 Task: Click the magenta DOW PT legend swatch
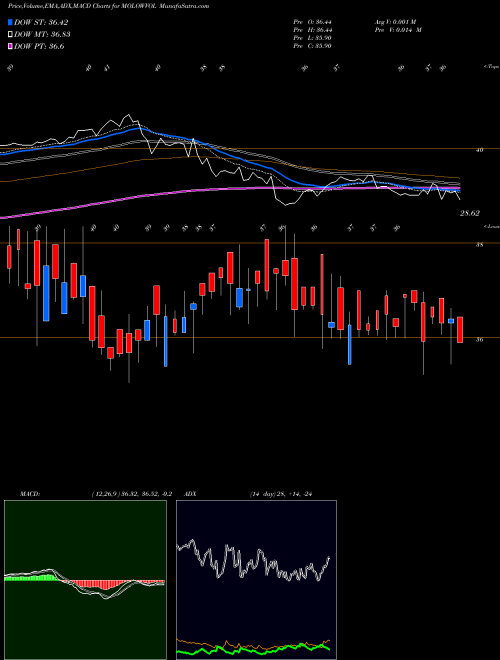[x=11, y=46]
